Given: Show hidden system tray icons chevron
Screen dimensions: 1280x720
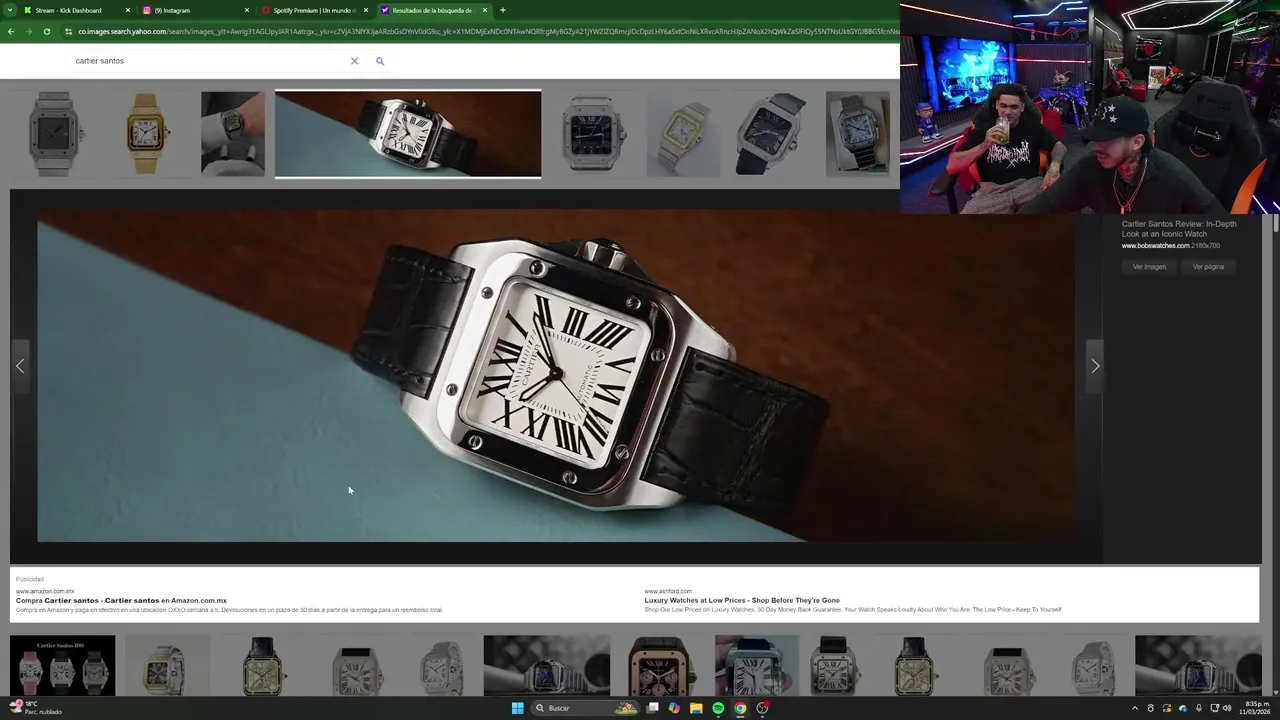Looking at the screenshot, I should pyautogui.click(x=1134, y=708).
